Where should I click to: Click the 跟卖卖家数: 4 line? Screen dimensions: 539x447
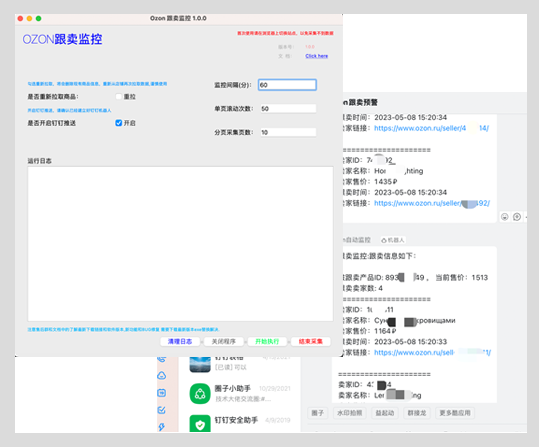(362, 288)
